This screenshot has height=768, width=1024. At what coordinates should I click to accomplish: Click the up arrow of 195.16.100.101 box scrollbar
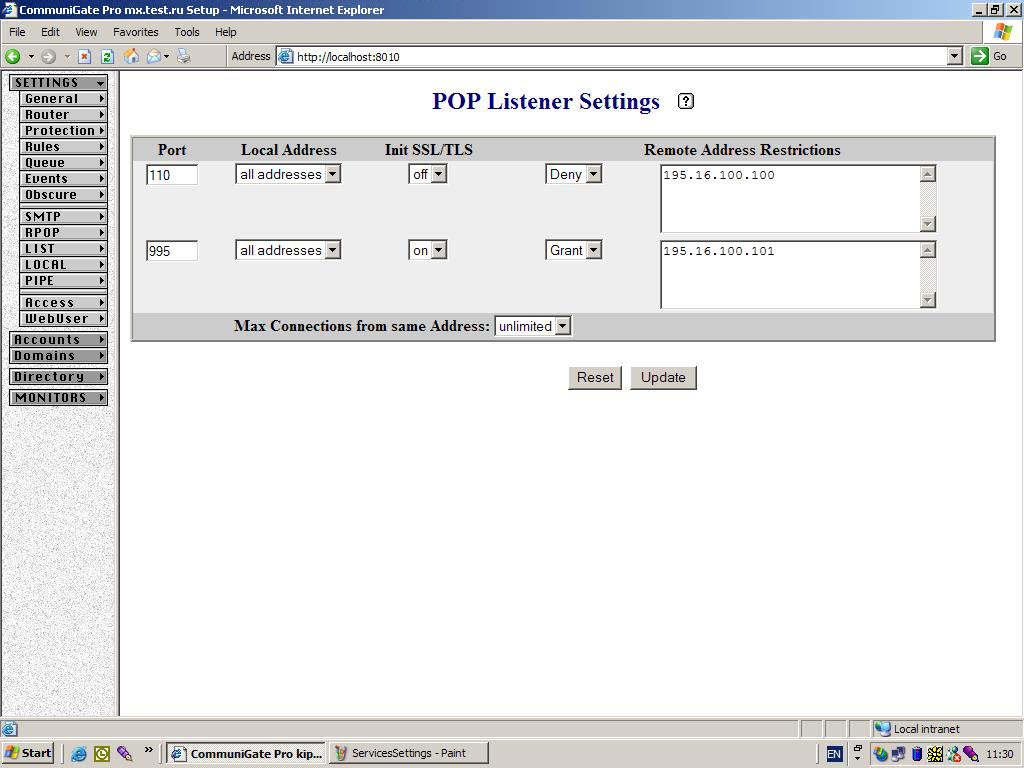tap(927, 249)
